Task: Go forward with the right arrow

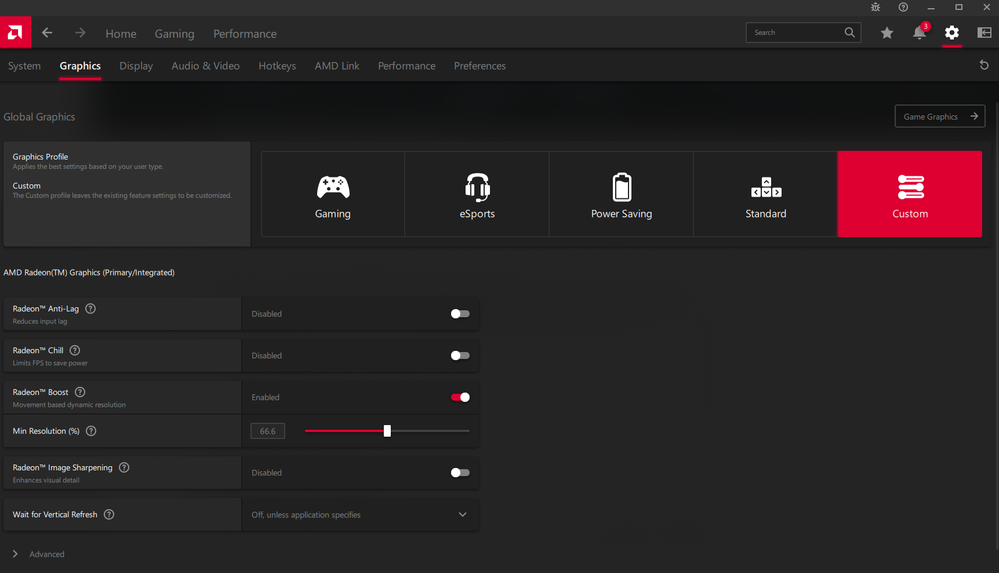Action: click(x=80, y=33)
